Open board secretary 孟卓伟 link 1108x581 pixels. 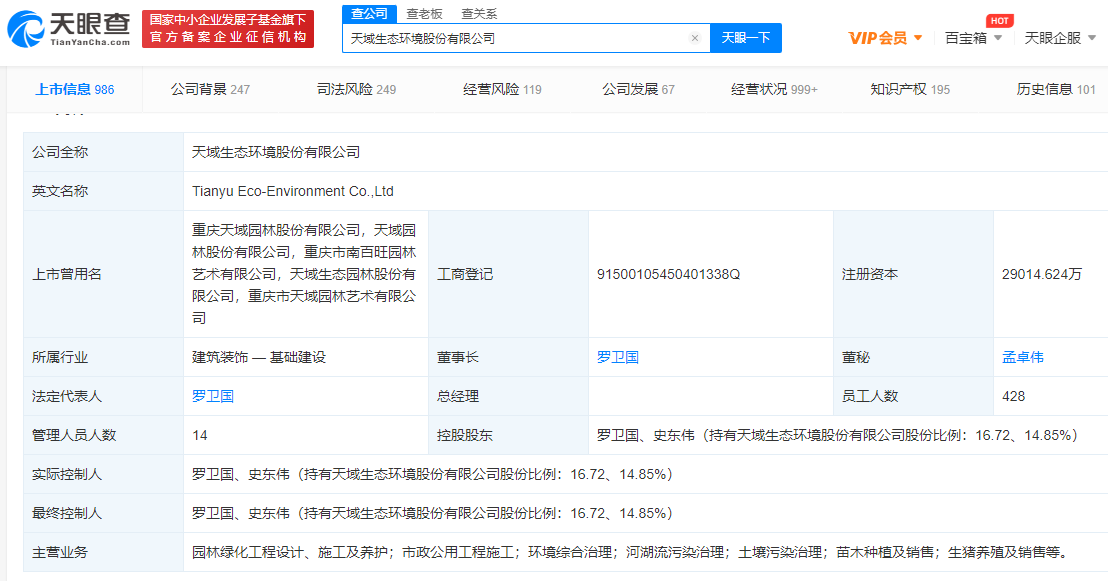click(x=1022, y=358)
